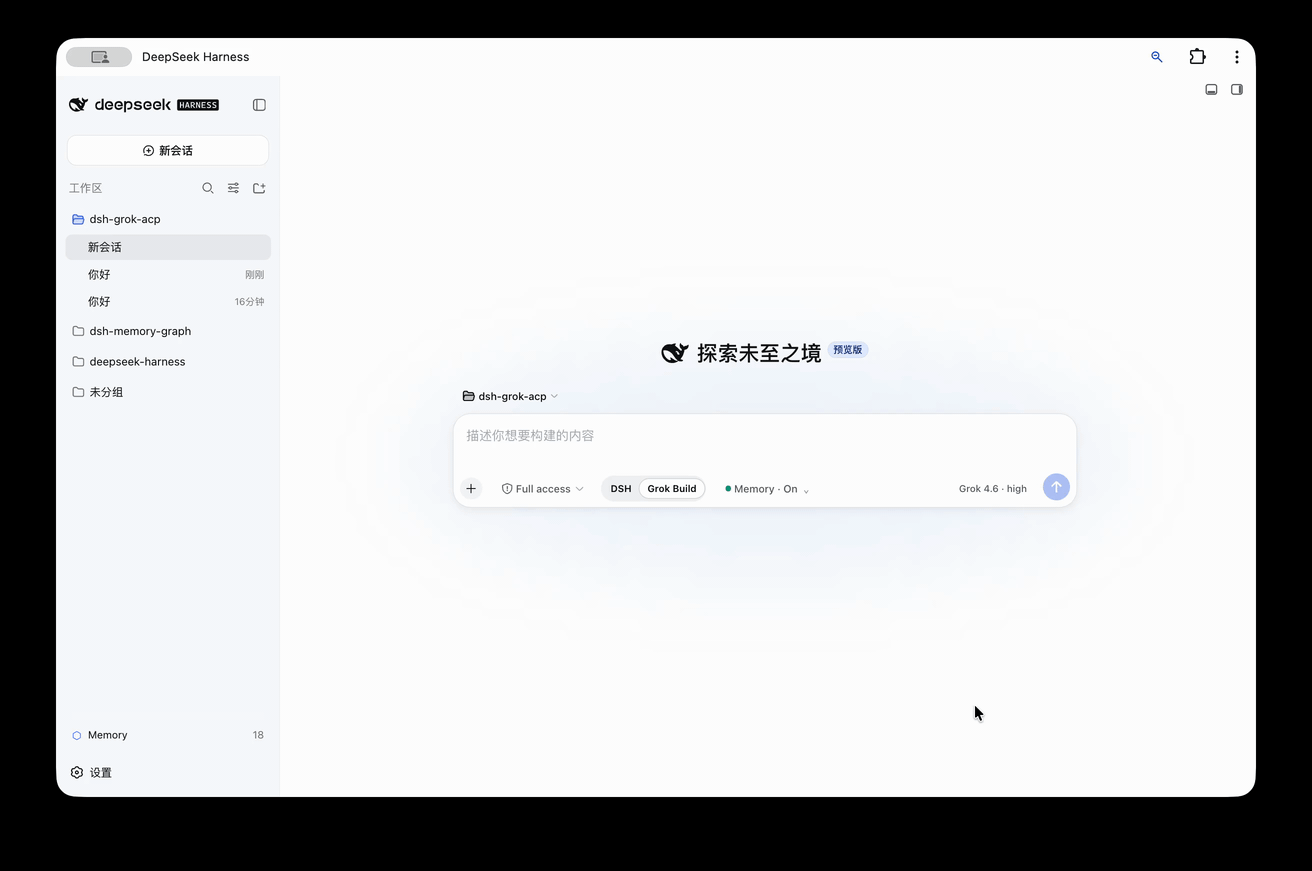
Task: Search workspaces with the magnifier icon
Action: 208,188
